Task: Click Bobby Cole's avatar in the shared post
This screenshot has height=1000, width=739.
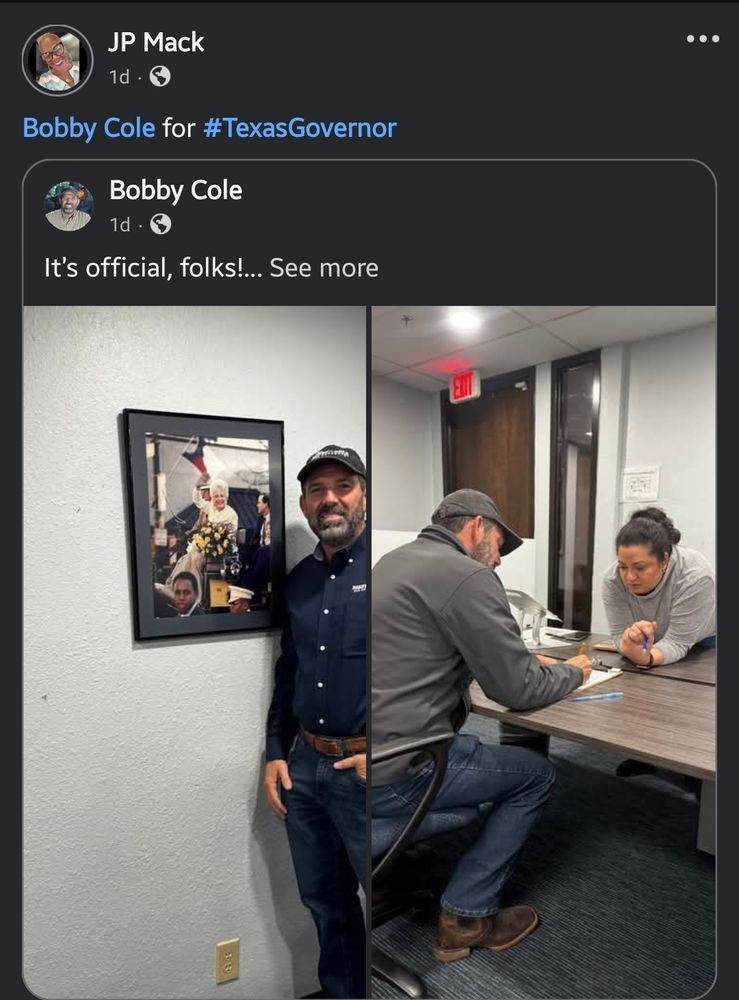Action: point(68,206)
